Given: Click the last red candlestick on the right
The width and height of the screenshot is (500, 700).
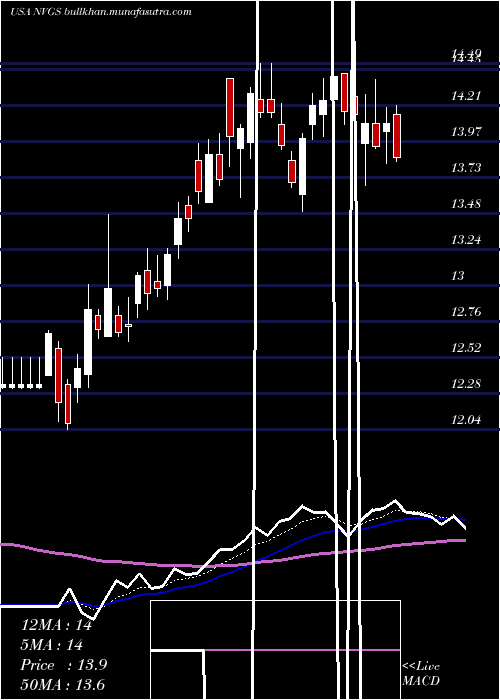Looking at the screenshot, I should click(x=397, y=136).
